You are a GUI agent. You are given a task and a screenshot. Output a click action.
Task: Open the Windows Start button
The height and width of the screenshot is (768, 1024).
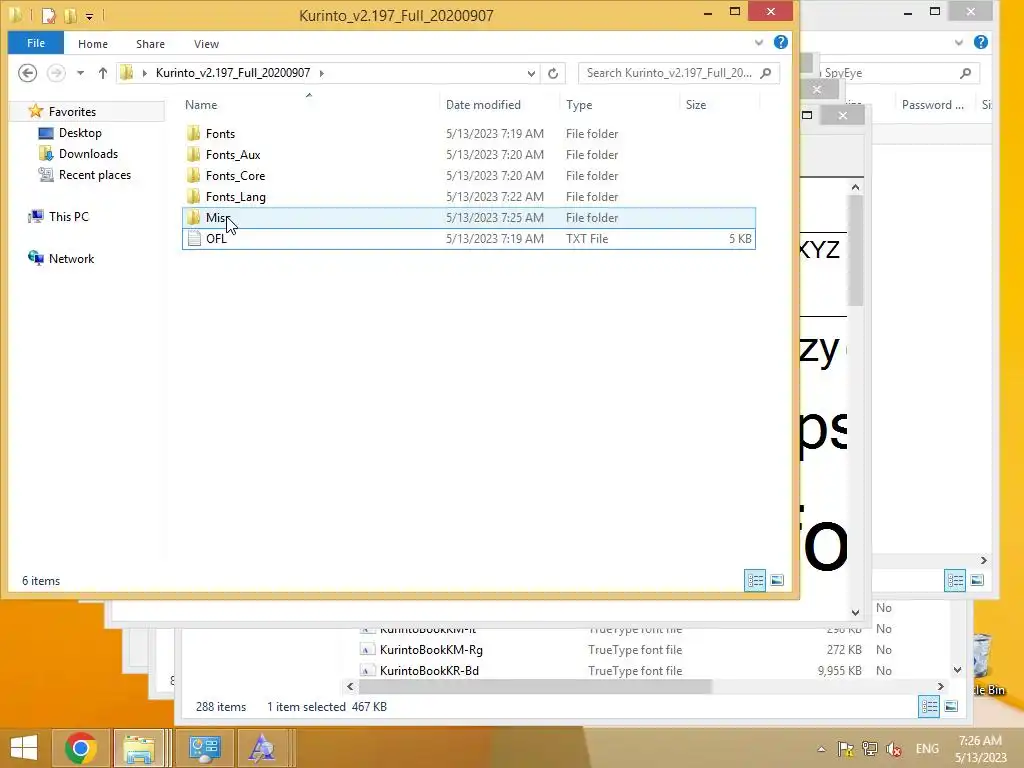24,748
